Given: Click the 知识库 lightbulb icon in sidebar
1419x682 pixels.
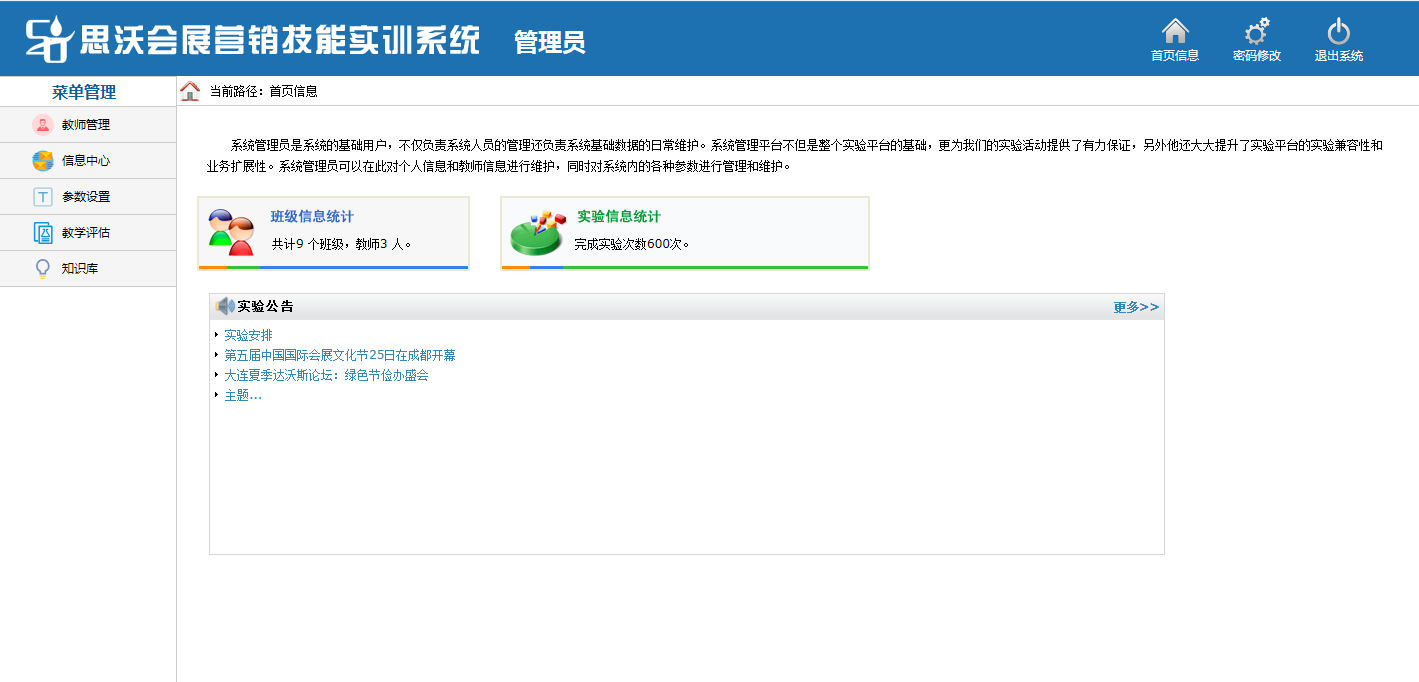Looking at the screenshot, I should pyautogui.click(x=42, y=269).
